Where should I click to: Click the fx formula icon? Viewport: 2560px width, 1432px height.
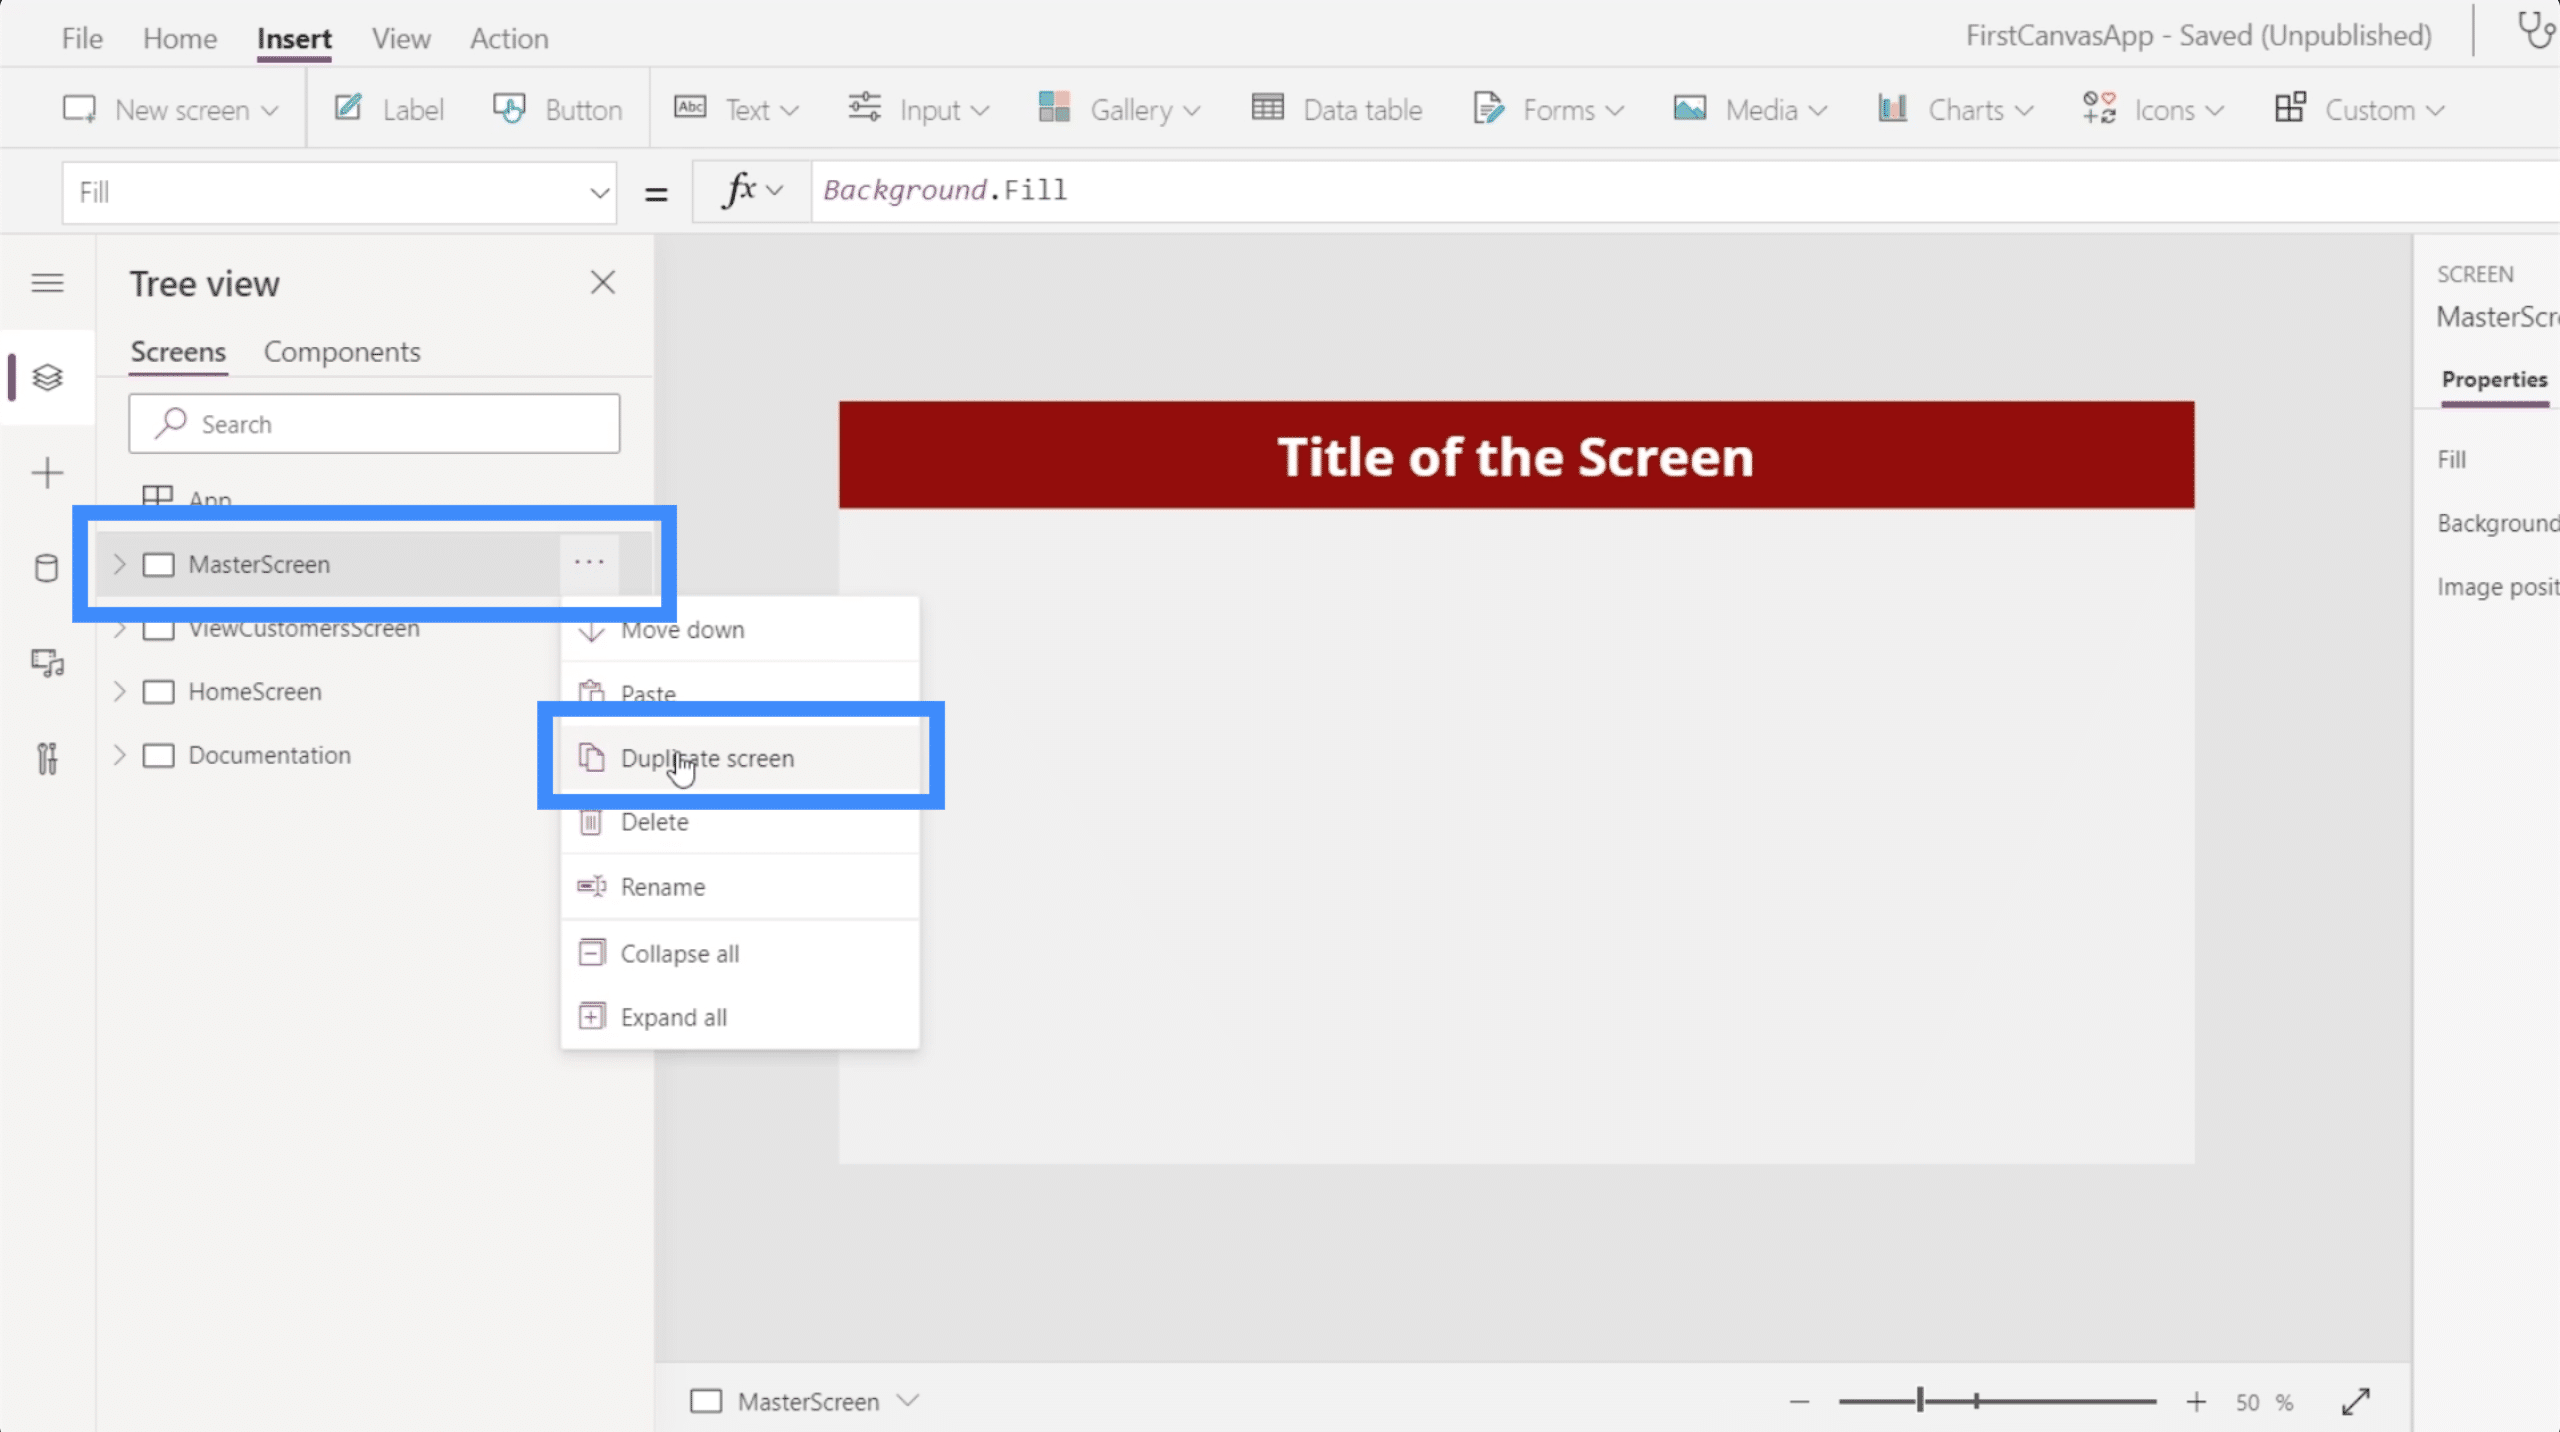738,190
